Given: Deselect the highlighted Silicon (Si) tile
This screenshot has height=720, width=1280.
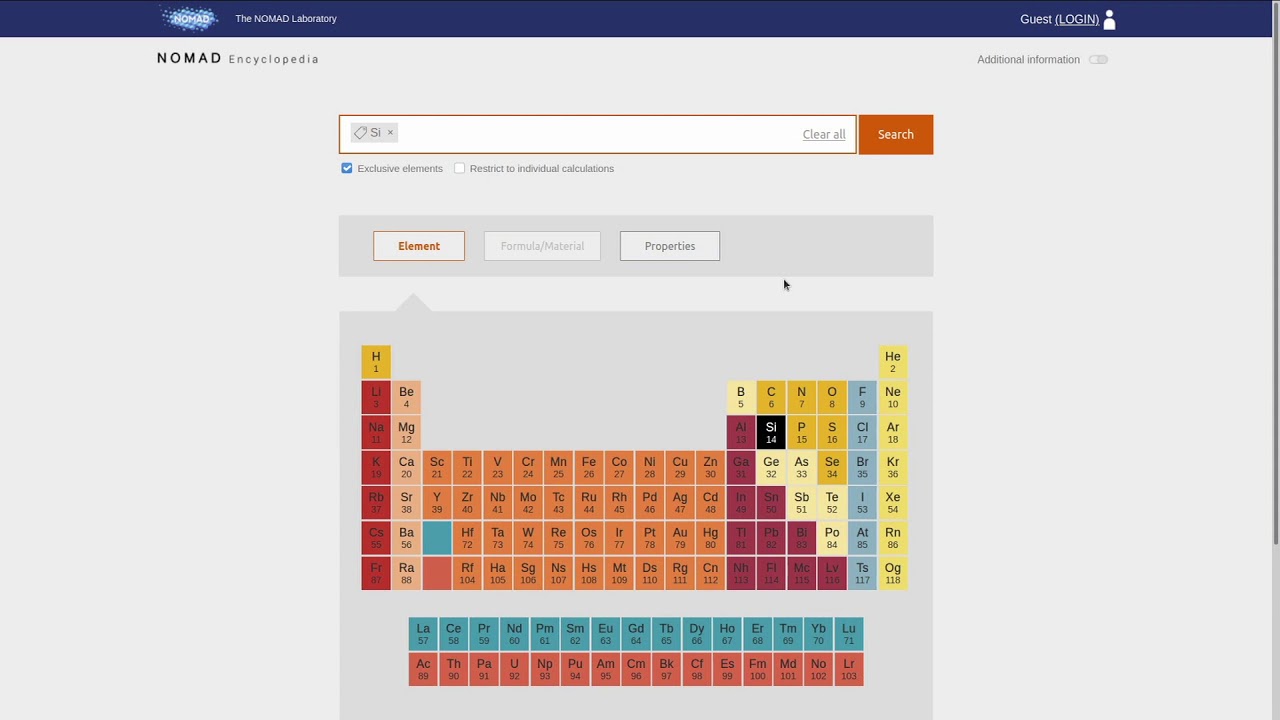Looking at the screenshot, I should coord(771,432).
